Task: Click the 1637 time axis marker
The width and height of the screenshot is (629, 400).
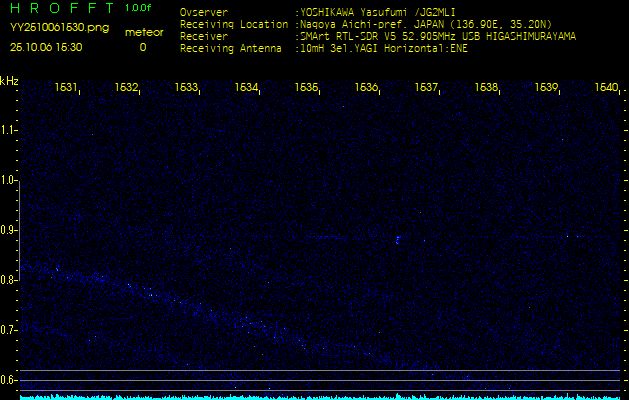Action: pyautogui.click(x=426, y=87)
